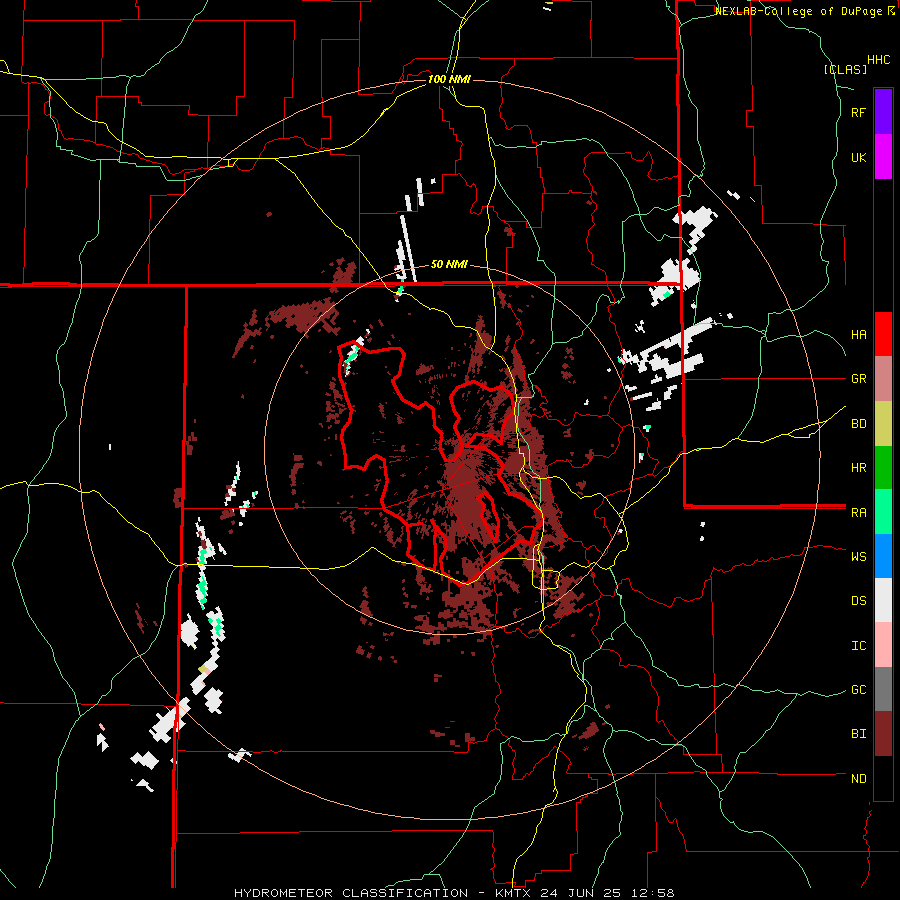The height and width of the screenshot is (900, 900).
Task: Click the purple RF color swatch
Action: (x=883, y=112)
